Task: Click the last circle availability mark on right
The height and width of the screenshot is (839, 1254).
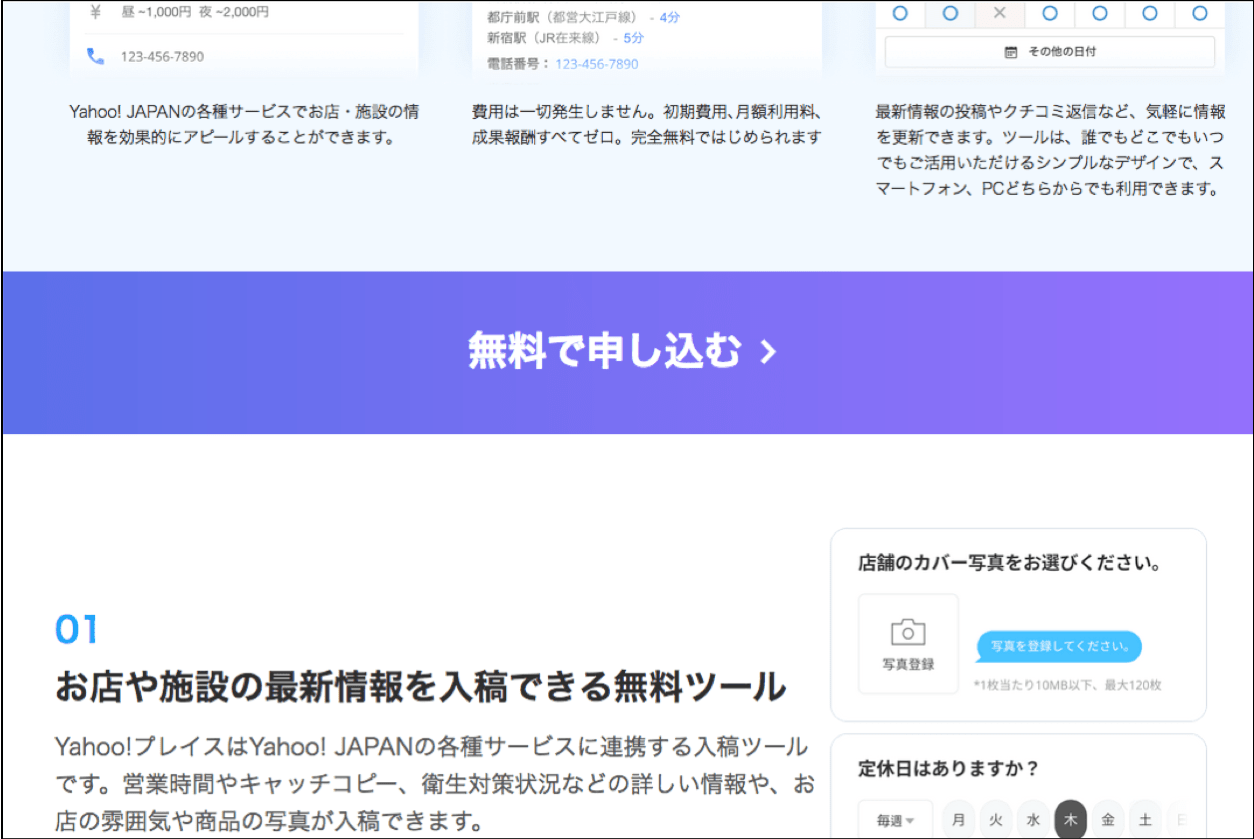Action: [1200, 13]
